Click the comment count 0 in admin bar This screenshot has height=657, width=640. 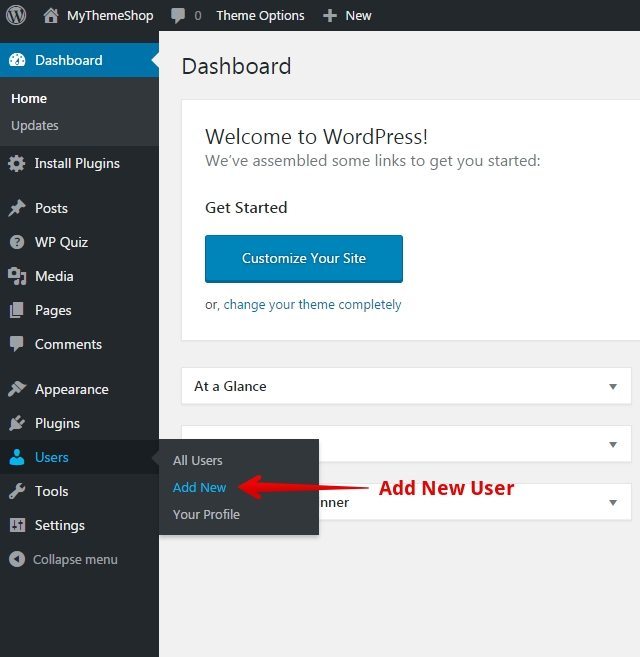coord(198,16)
